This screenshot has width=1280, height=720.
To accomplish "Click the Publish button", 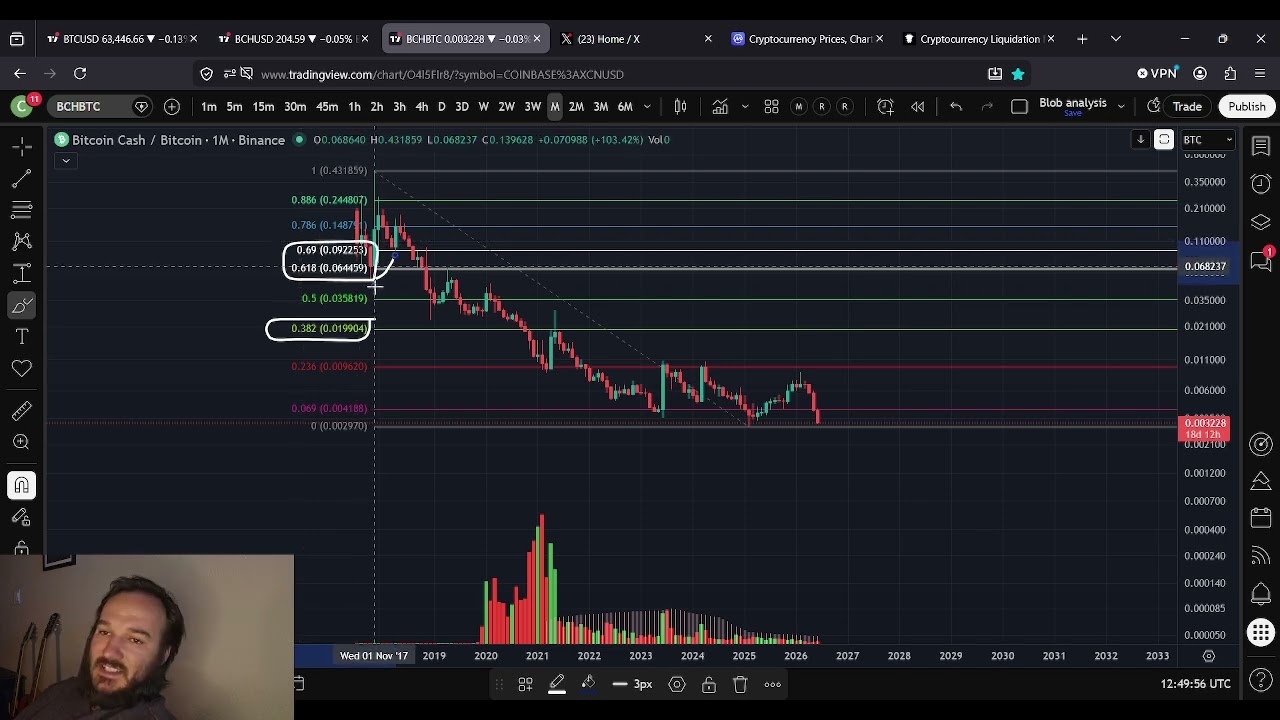I will 1246,106.
